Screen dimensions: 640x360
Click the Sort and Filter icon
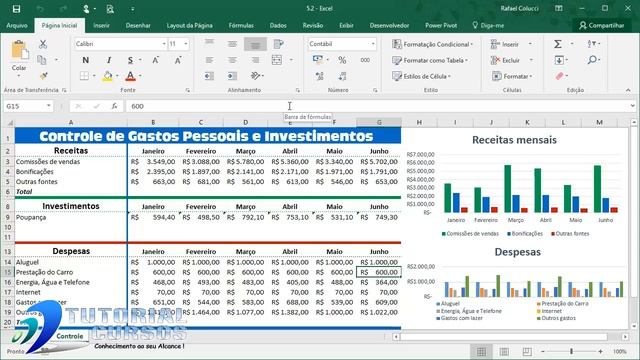[592, 44]
